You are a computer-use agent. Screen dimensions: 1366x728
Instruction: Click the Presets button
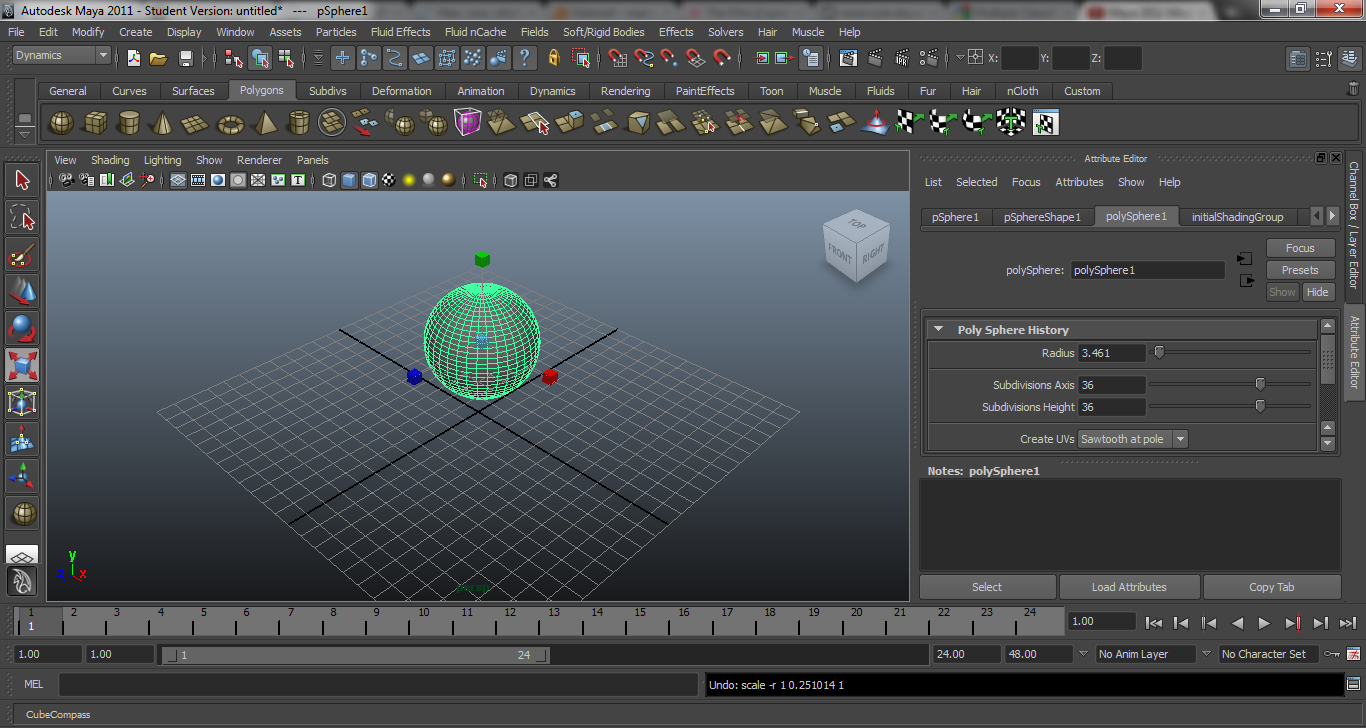coord(1300,270)
